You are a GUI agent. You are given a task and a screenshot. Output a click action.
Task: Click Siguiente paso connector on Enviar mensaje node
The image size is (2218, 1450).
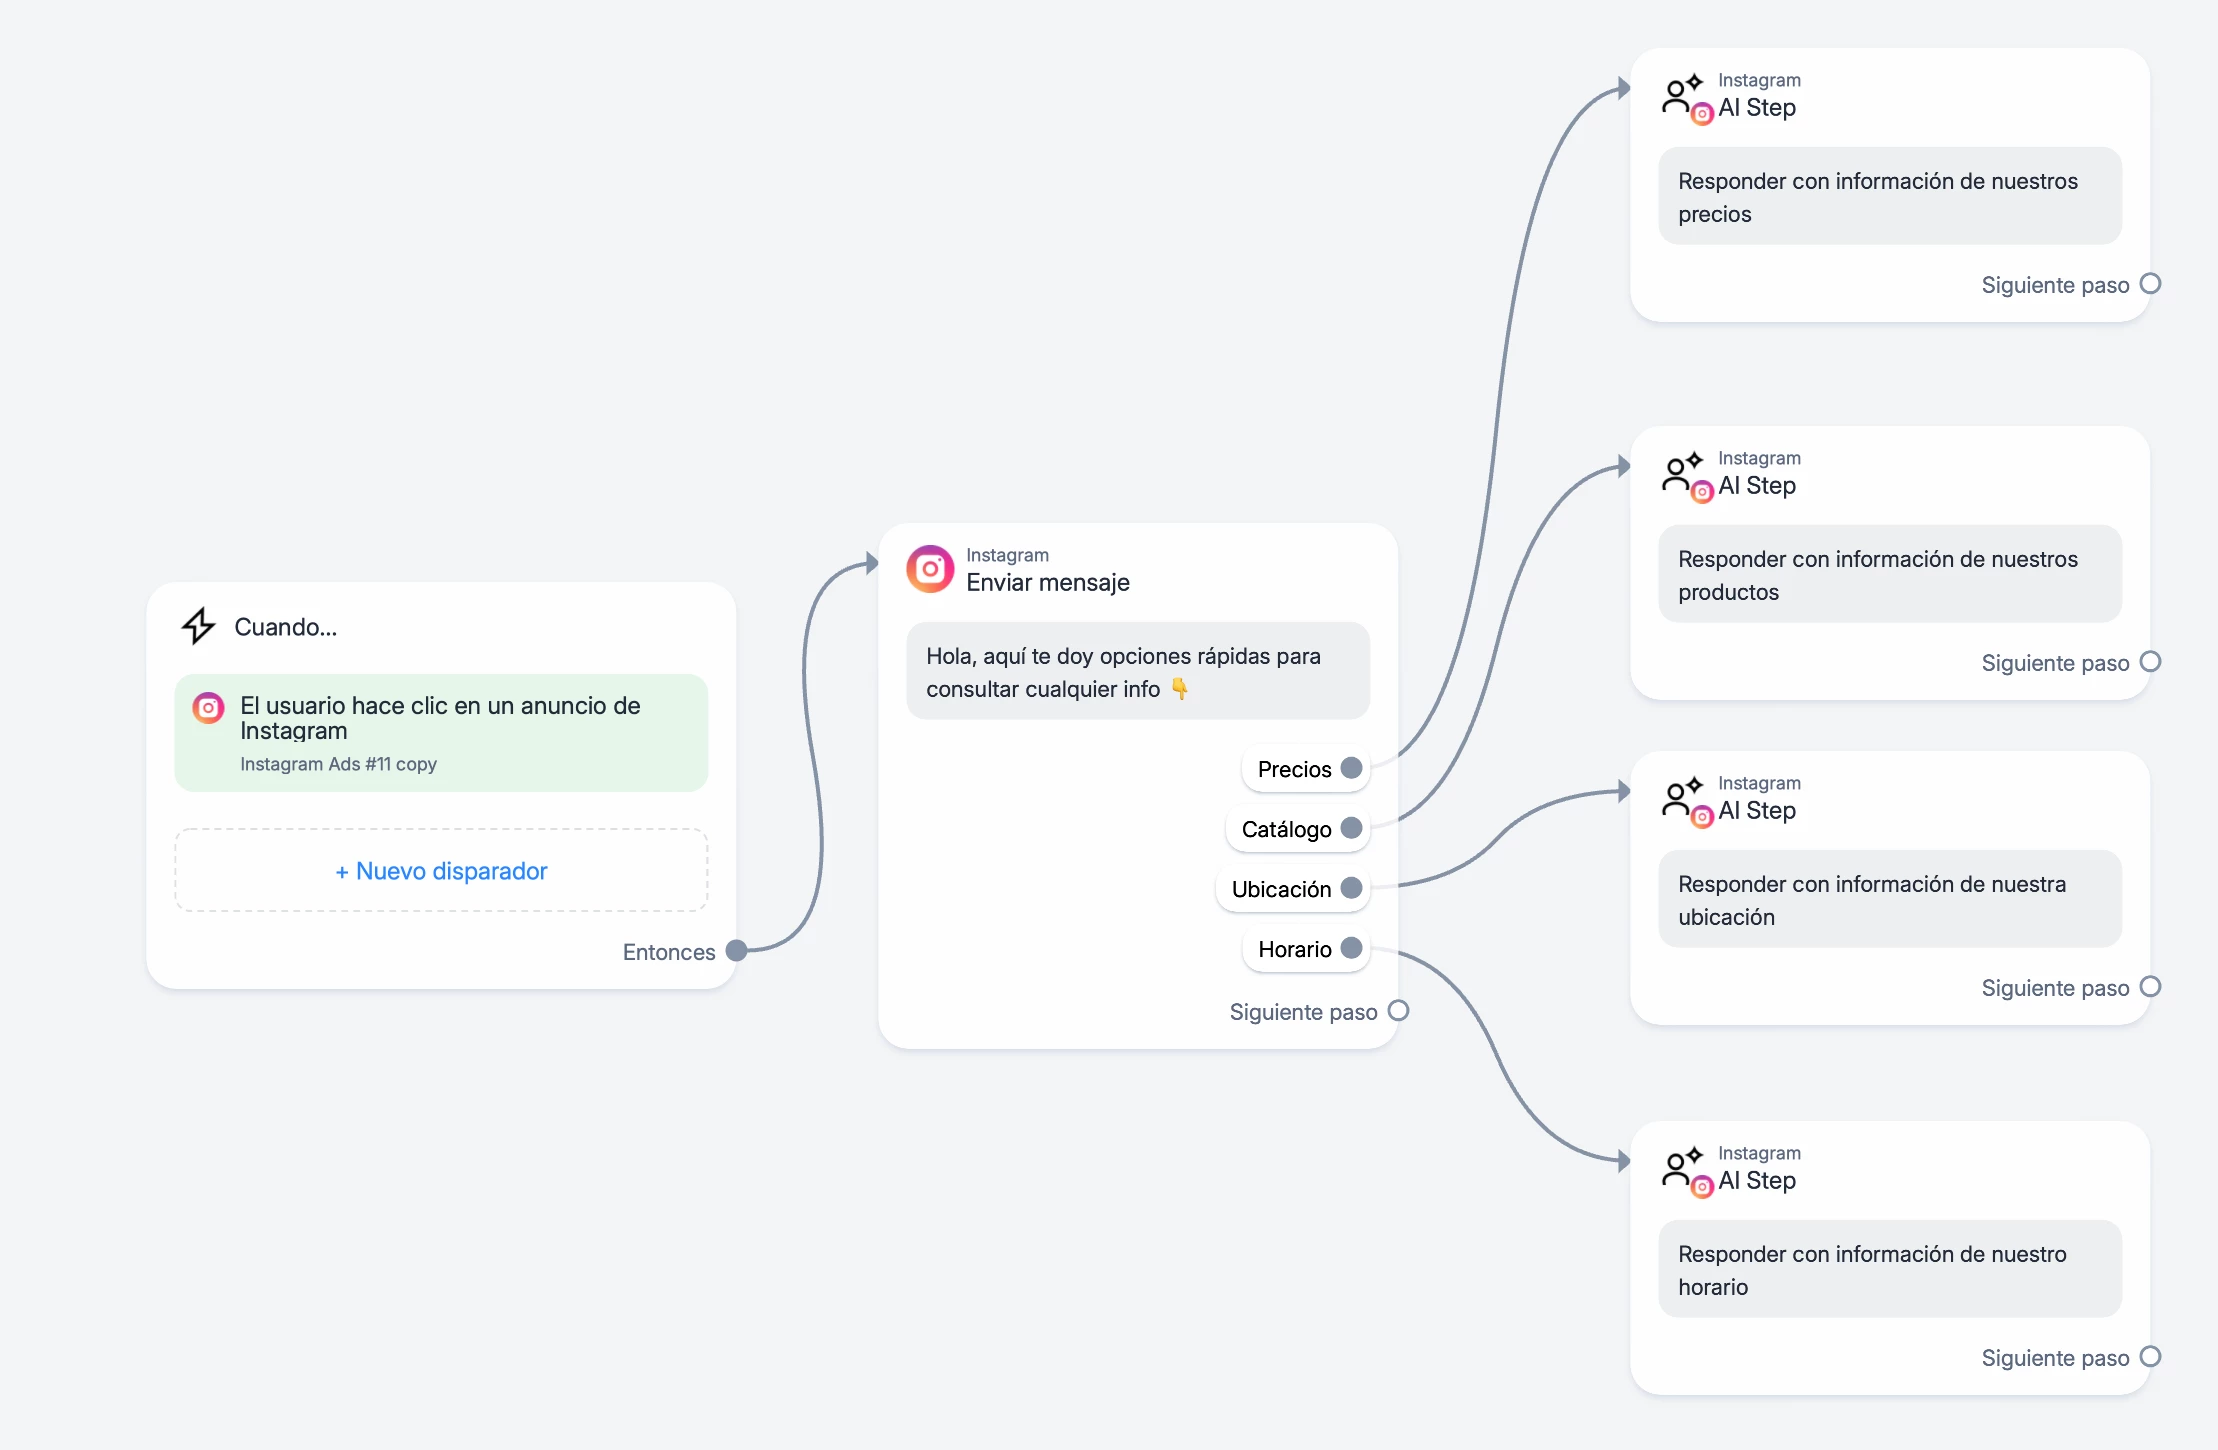tap(1399, 1011)
